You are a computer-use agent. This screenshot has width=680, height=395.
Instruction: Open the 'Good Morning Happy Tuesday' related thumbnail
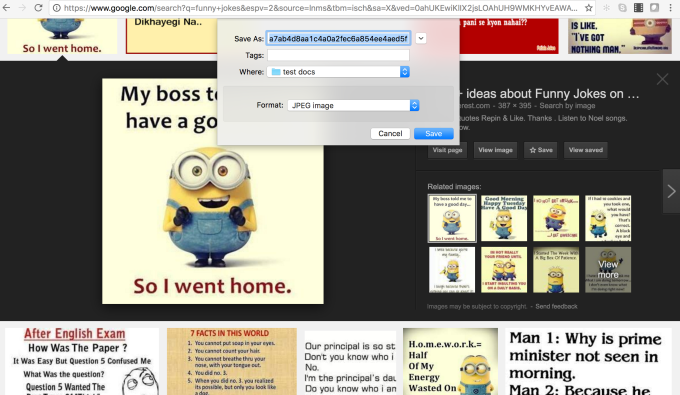pos(504,218)
